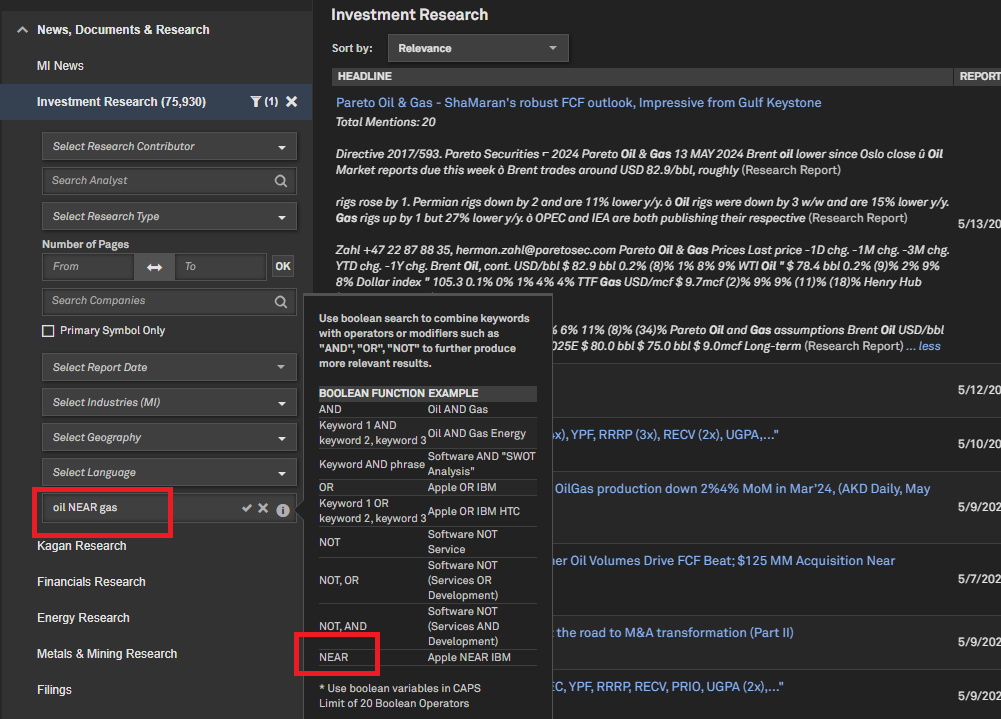This screenshot has height=719, width=1001.
Task: Select MI News in sidebar
Action: 60,66
